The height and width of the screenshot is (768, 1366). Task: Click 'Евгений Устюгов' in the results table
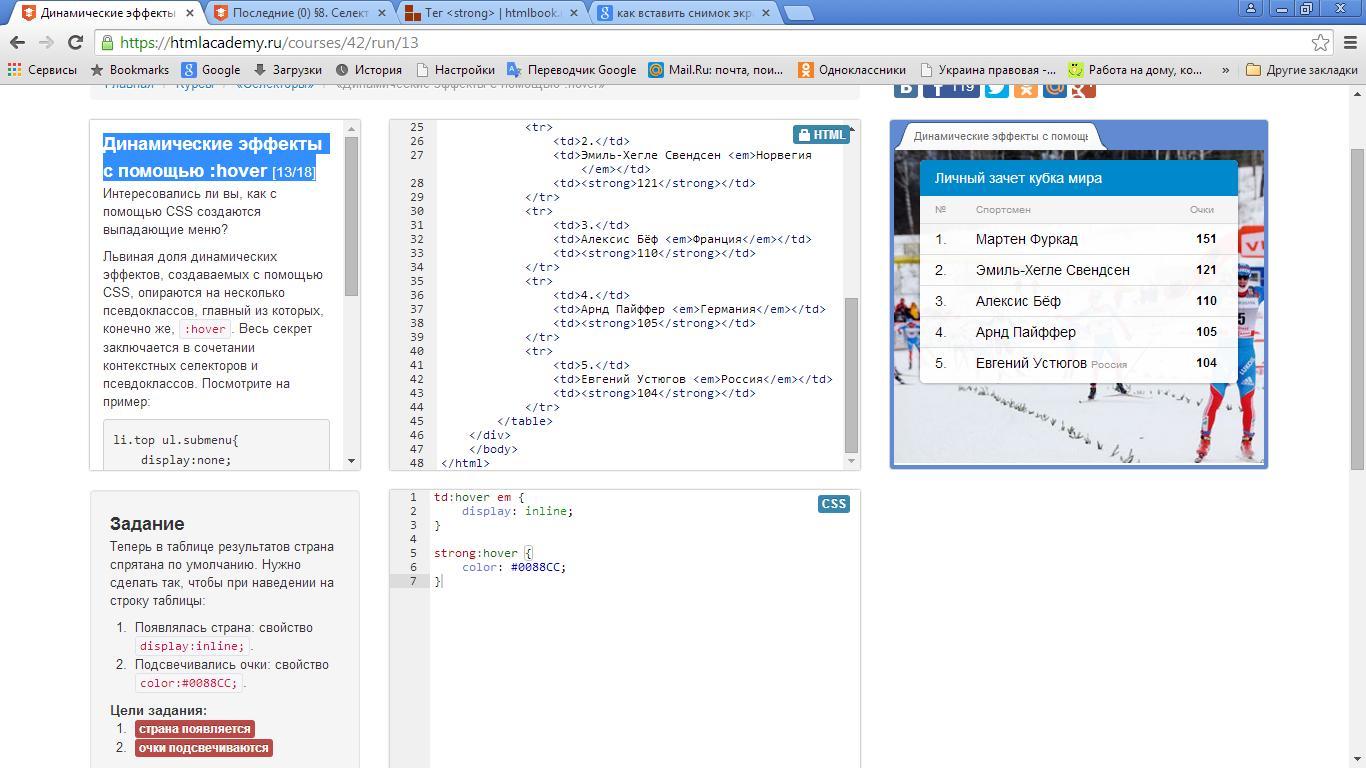[x=1031, y=363]
